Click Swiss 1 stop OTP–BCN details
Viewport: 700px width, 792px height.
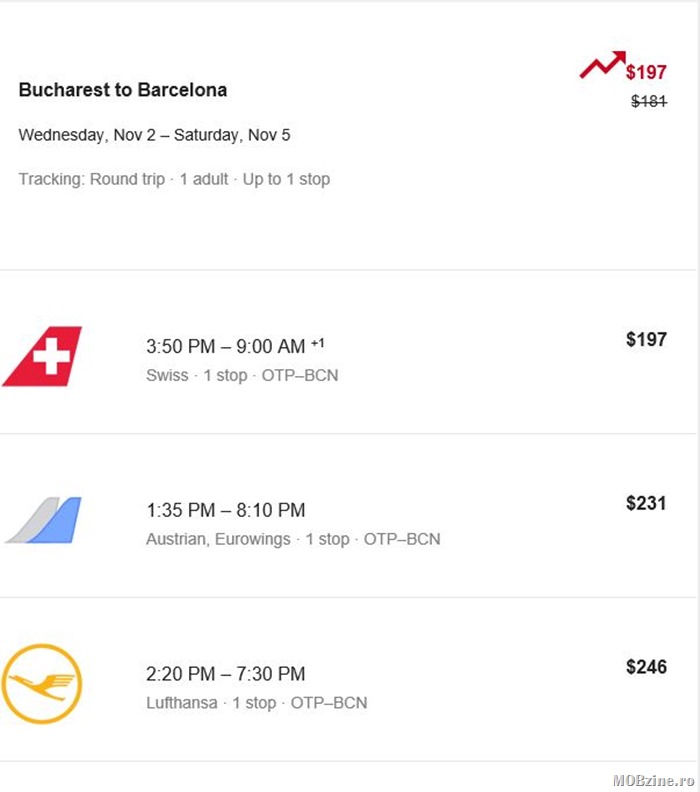click(242, 375)
